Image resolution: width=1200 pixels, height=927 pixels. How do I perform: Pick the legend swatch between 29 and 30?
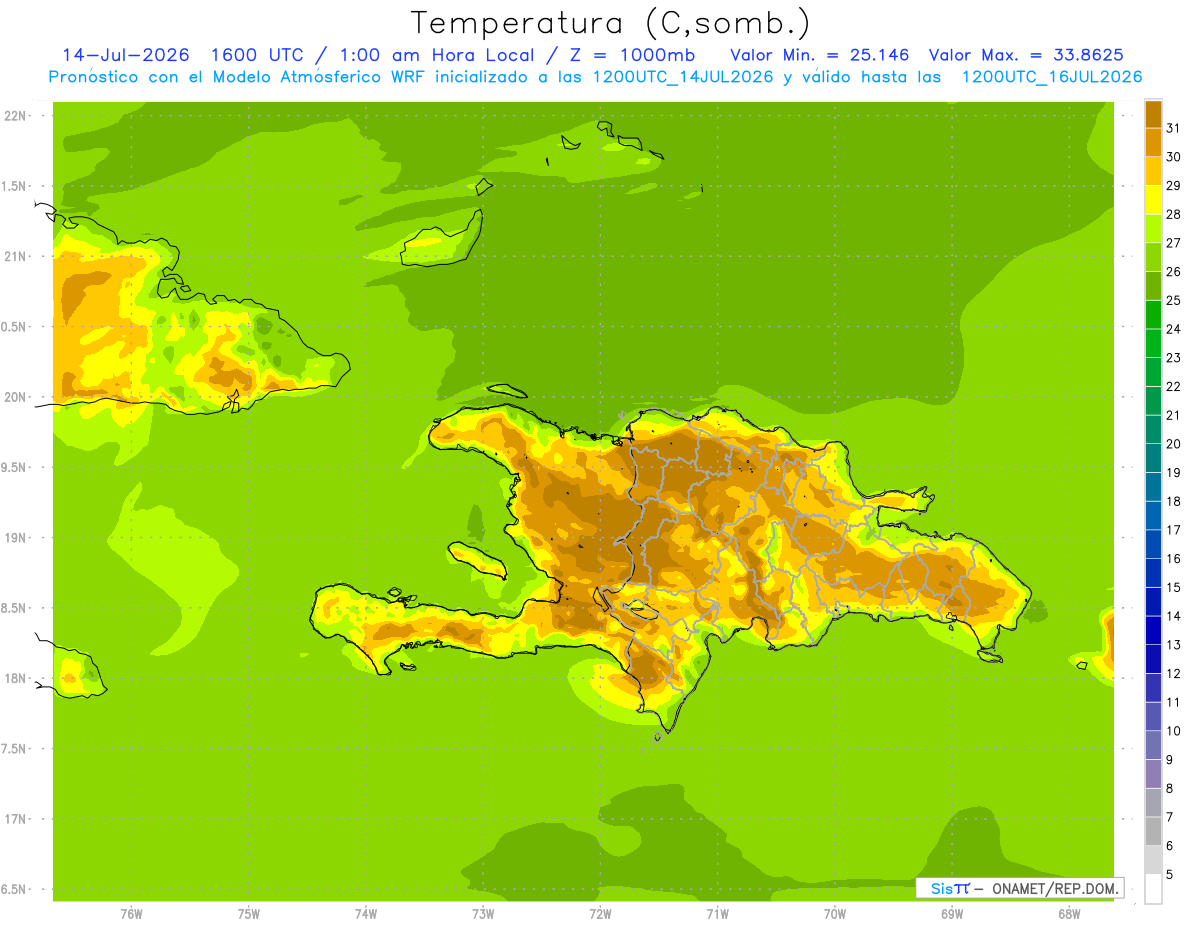point(1154,171)
